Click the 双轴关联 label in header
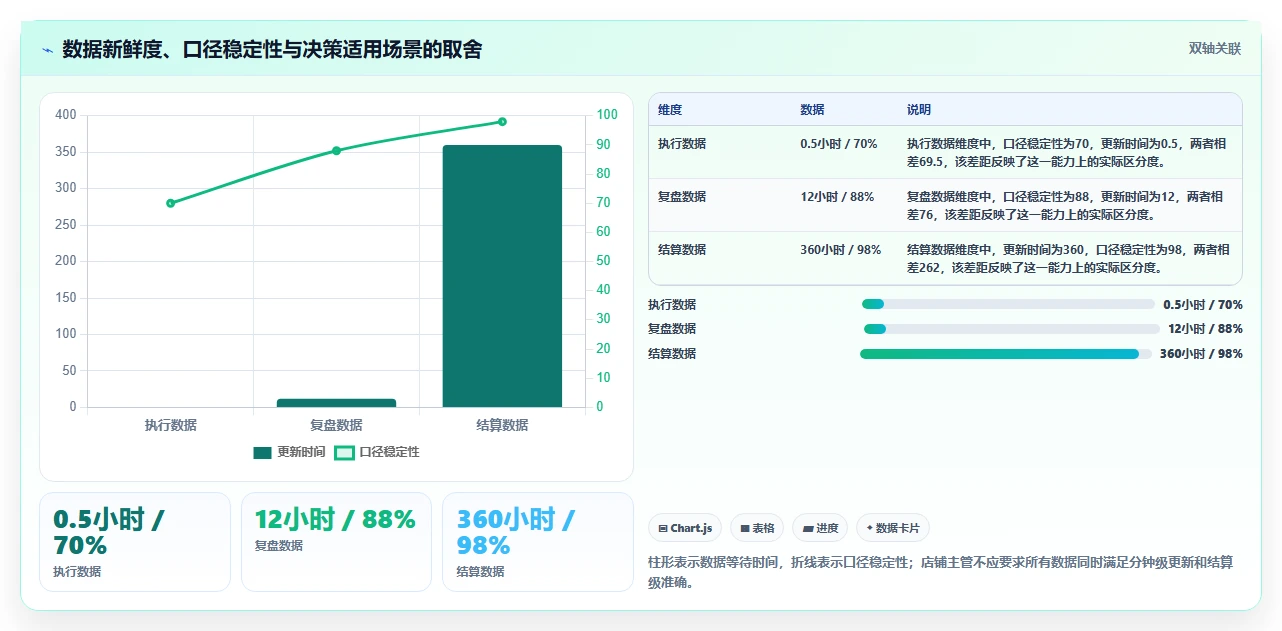The image size is (1282, 631). [x=1215, y=49]
